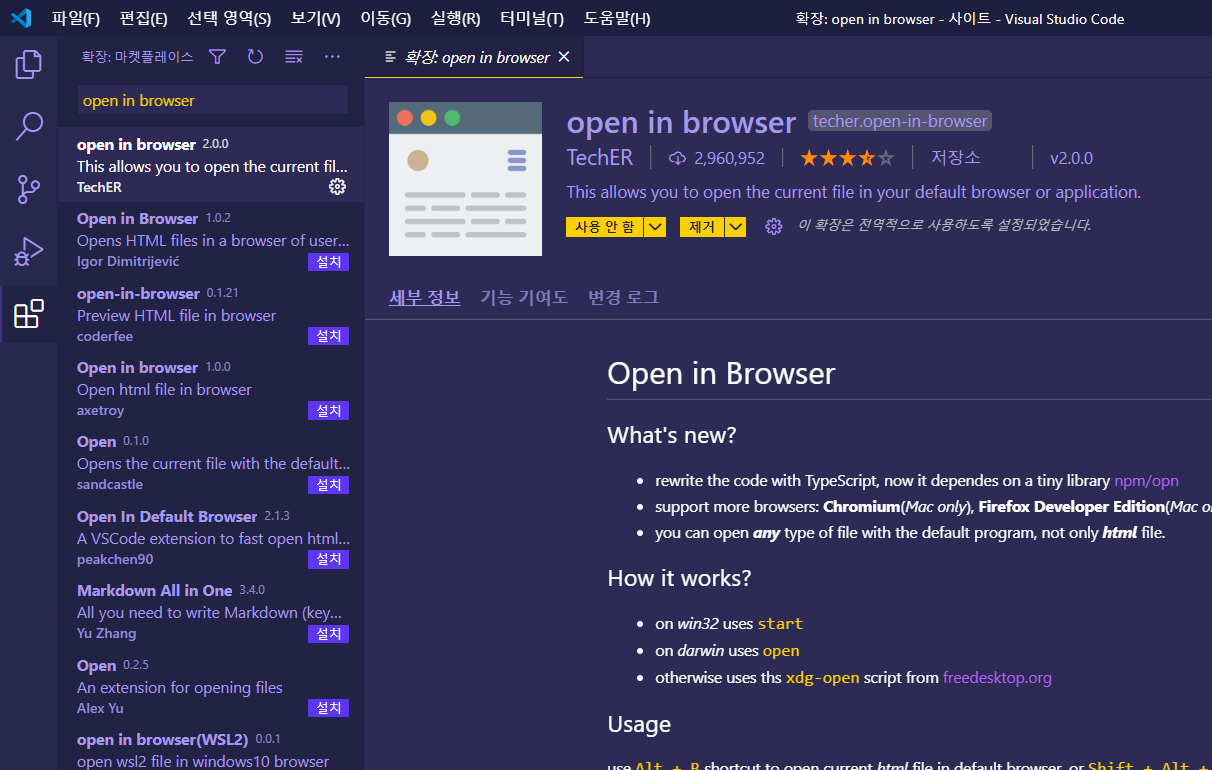
Task: Open the 편집(E) menu
Action: click(x=143, y=18)
